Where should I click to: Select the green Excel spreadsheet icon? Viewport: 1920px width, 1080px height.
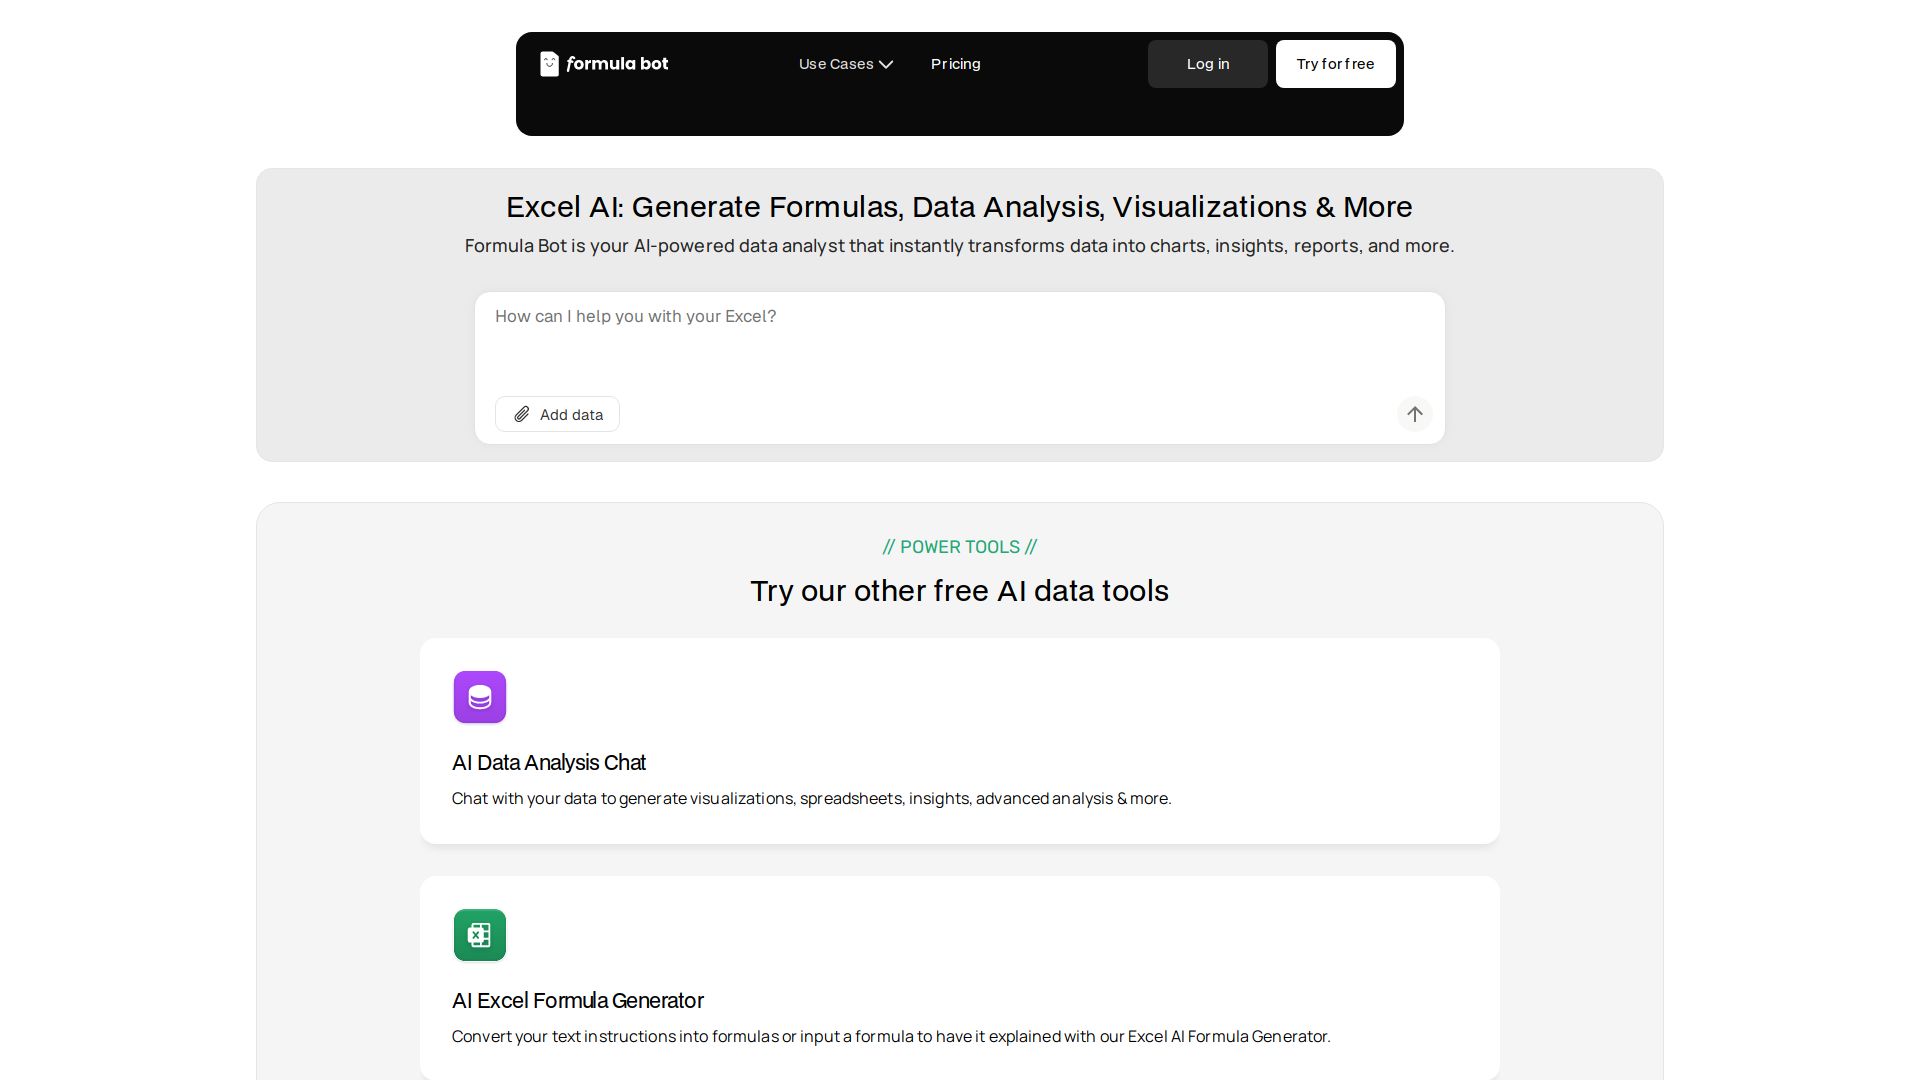pyautogui.click(x=479, y=934)
